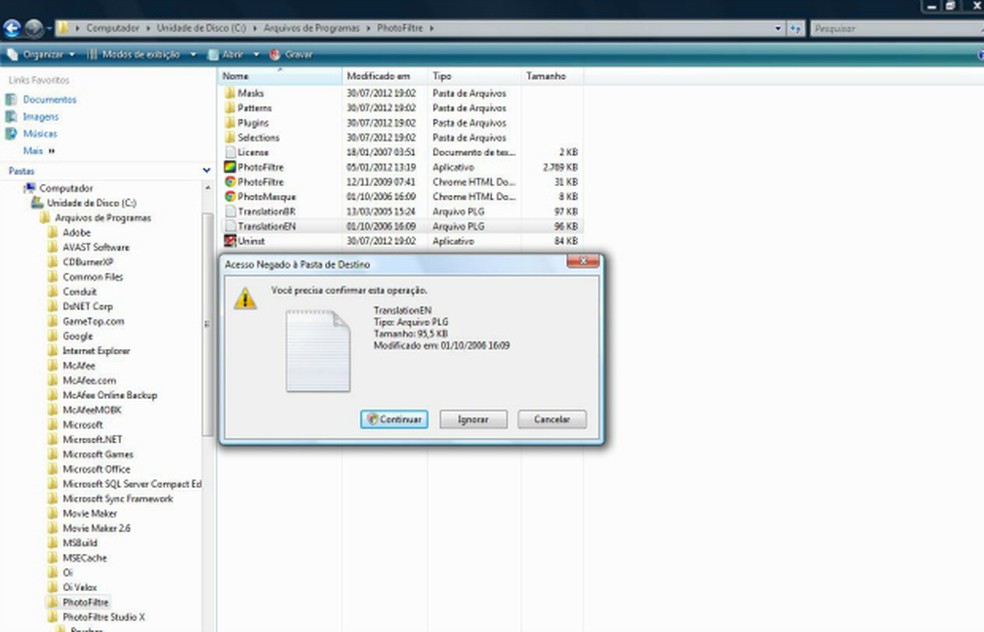Click the folder tree scroll up arrow
Viewport: 984px width, 632px height.
(x=208, y=188)
